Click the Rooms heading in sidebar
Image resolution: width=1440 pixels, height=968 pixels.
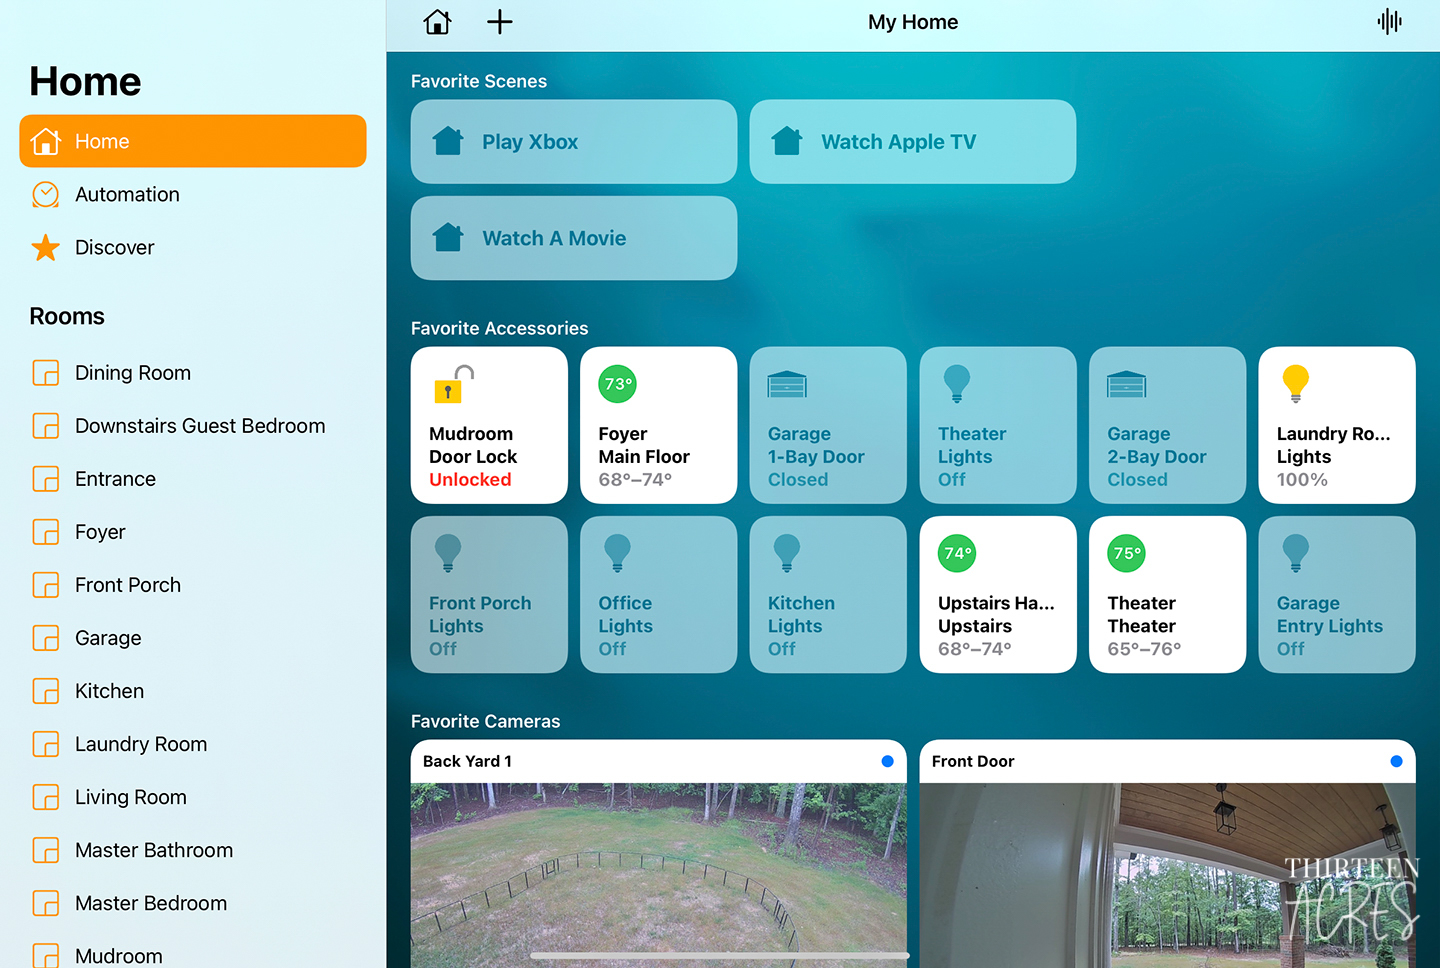click(67, 316)
